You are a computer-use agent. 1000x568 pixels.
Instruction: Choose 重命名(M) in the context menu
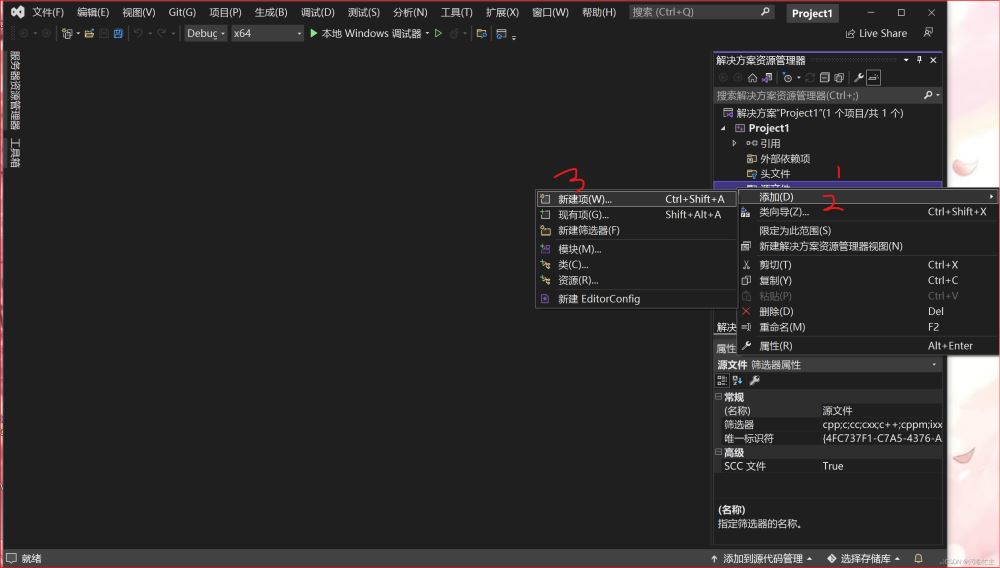(781, 327)
